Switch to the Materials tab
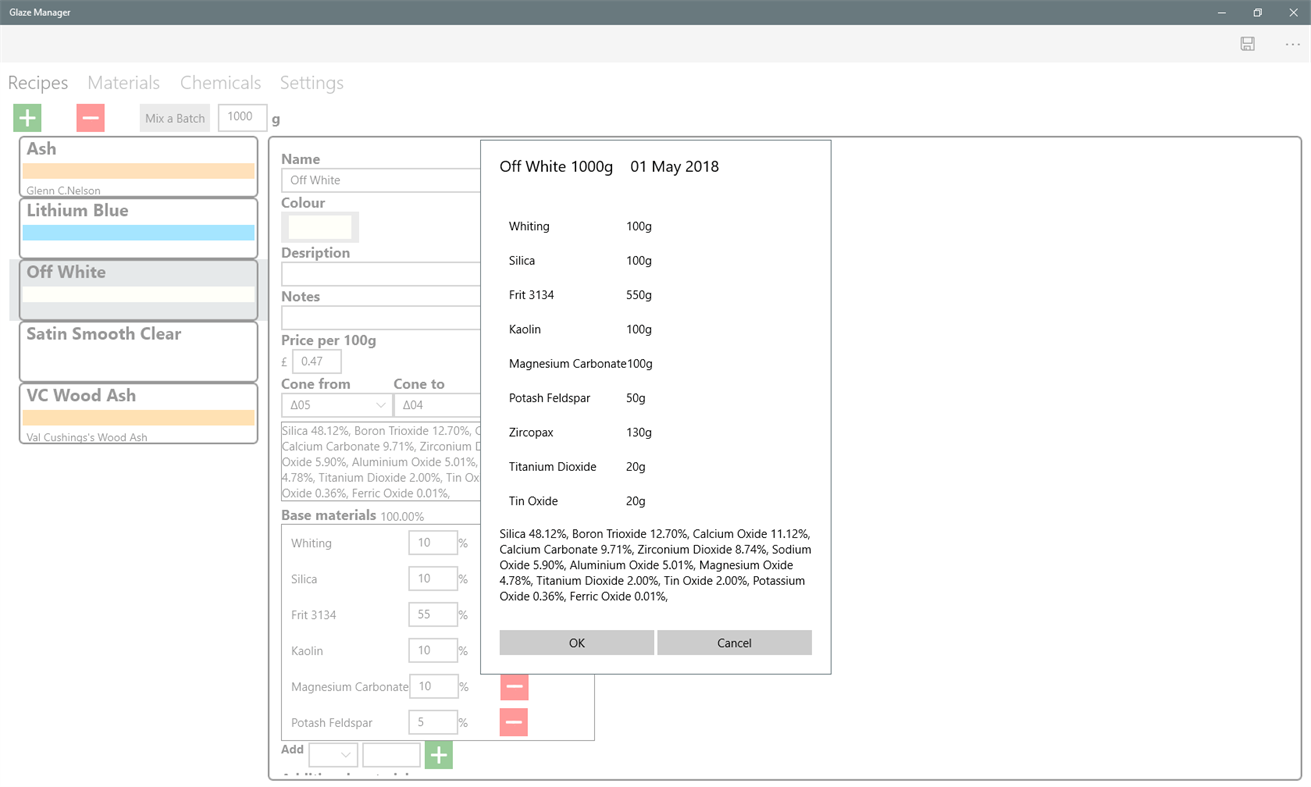Image resolution: width=1311 pixels, height=787 pixels. coord(123,83)
